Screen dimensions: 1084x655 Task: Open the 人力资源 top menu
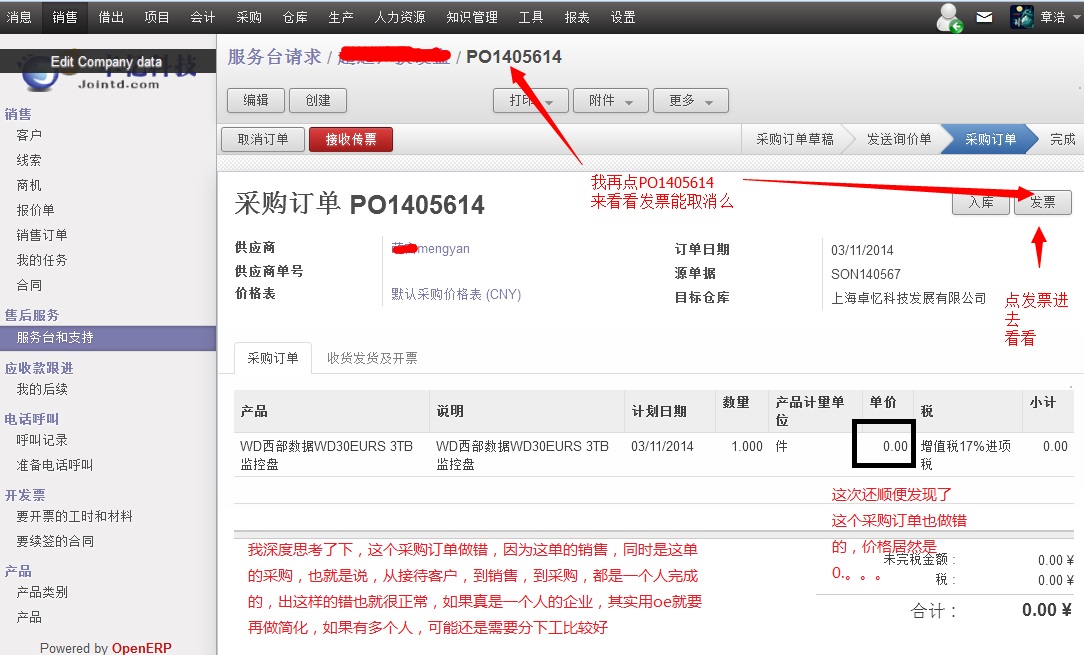coord(399,17)
